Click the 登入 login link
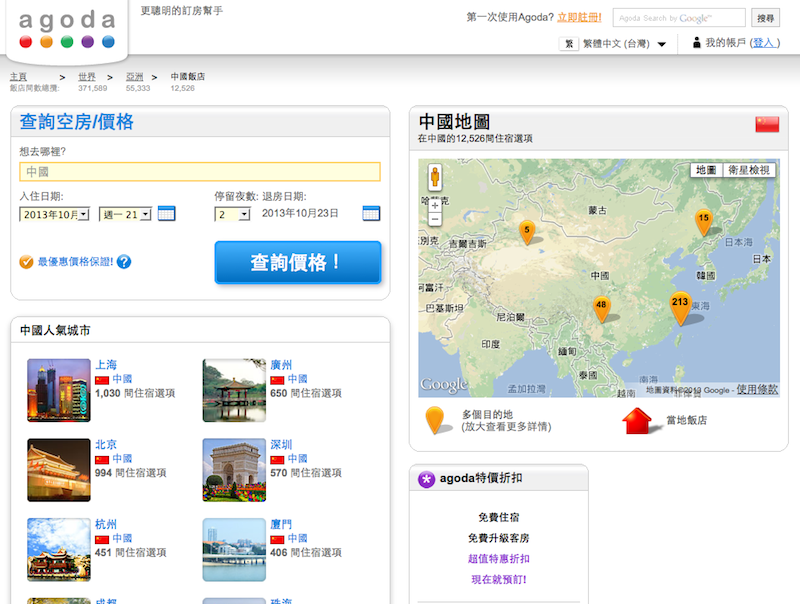 tap(763, 43)
